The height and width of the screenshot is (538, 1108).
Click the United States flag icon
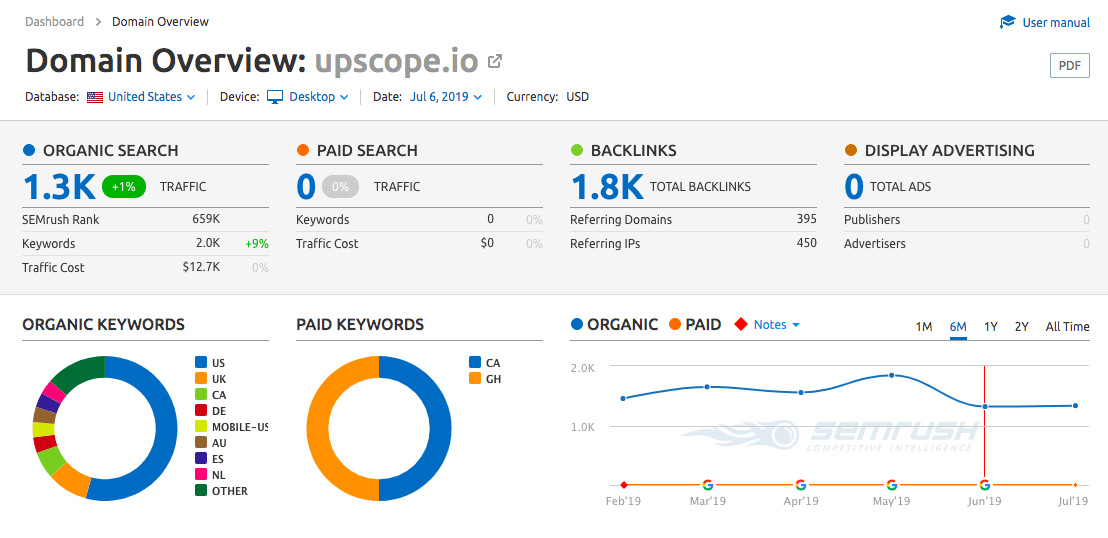pos(95,97)
